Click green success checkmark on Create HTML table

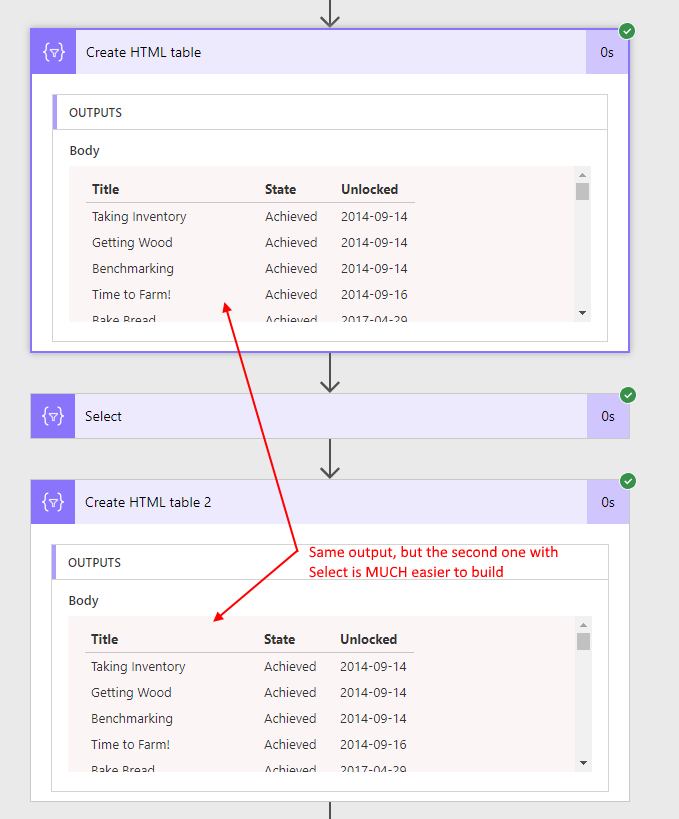tap(627, 31)
